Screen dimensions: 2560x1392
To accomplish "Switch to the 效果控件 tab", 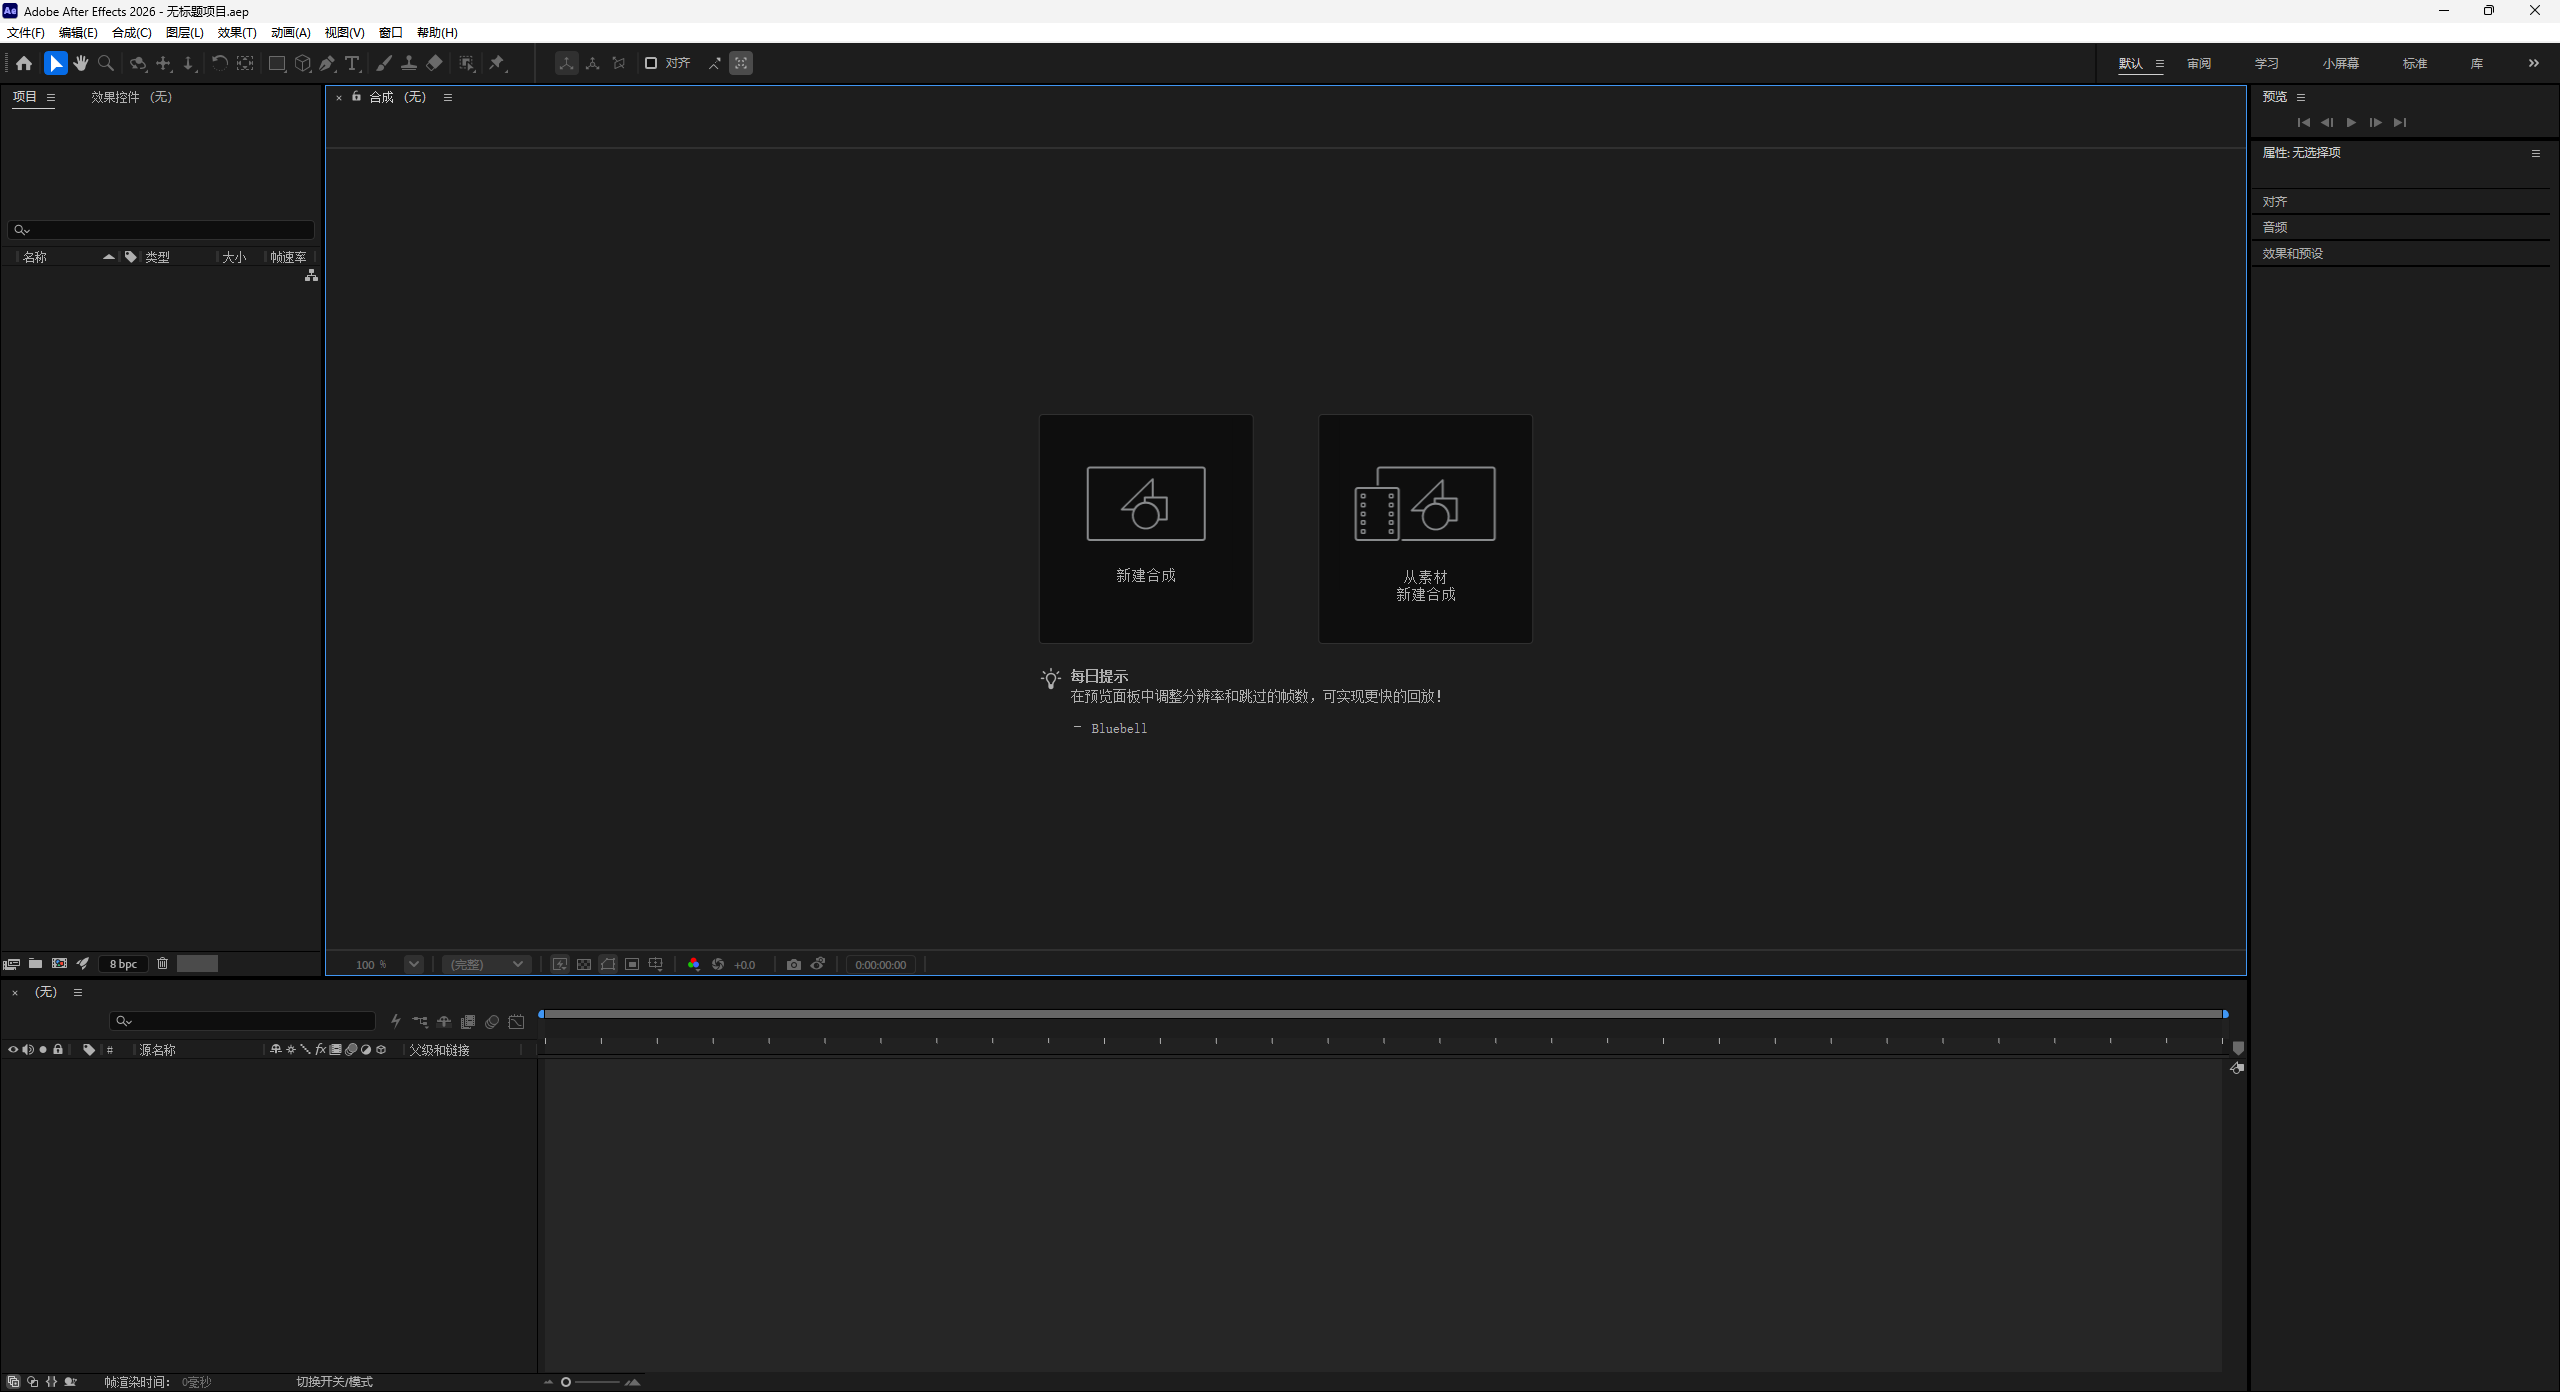I will point(131,97).
